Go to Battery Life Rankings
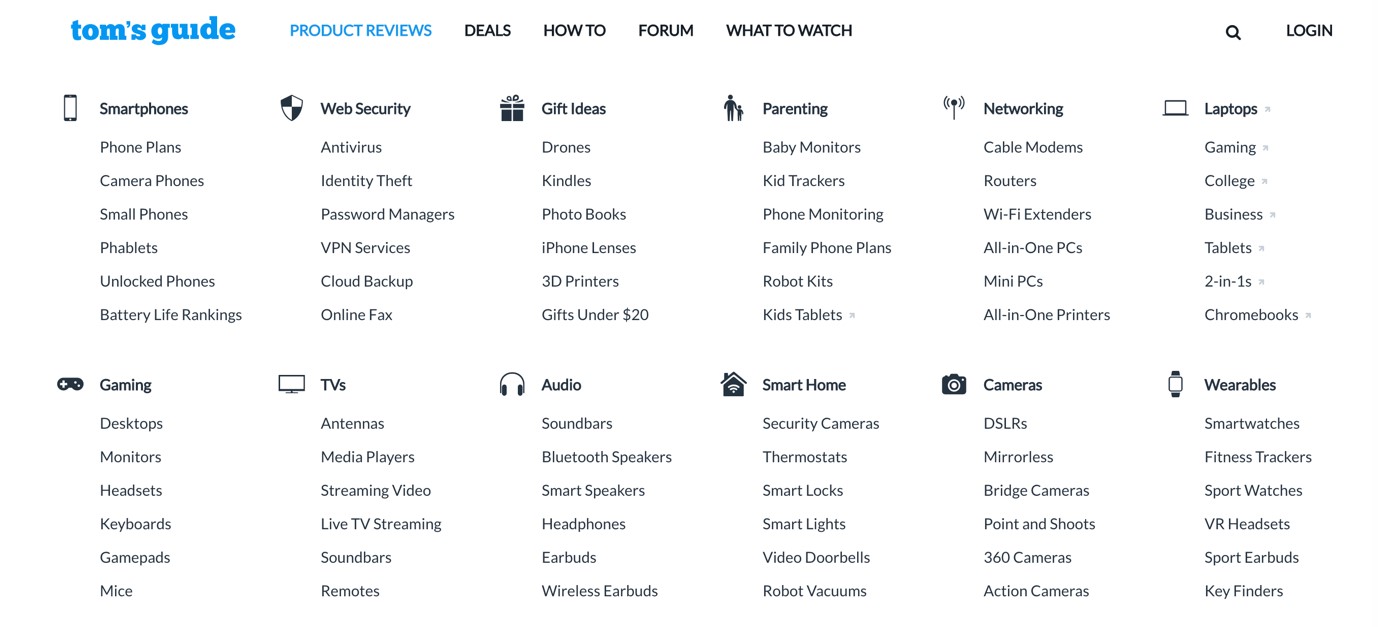Image resolution: width=1378 pixels, height=627 pixels. click(171, 314)
